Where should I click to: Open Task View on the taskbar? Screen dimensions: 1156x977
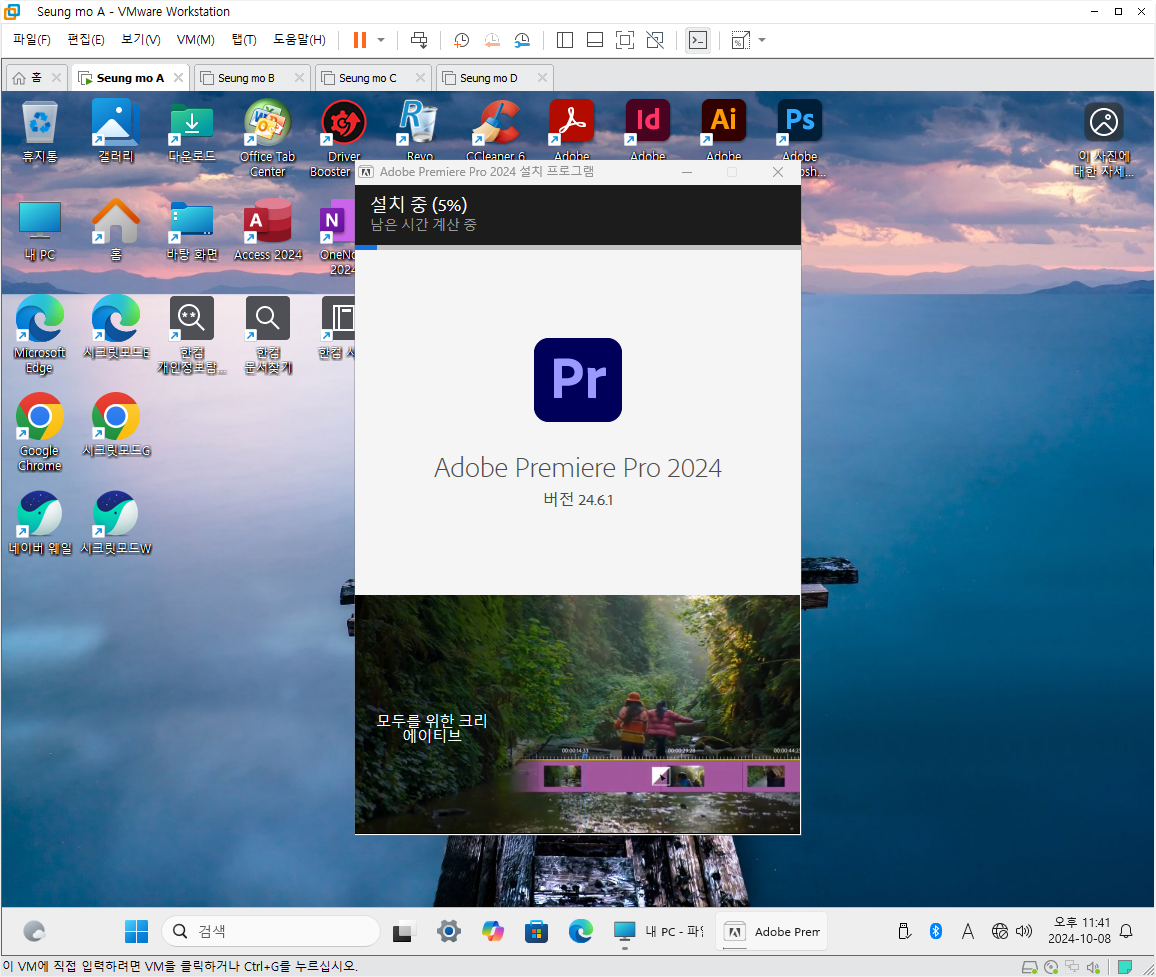point(403,932)
